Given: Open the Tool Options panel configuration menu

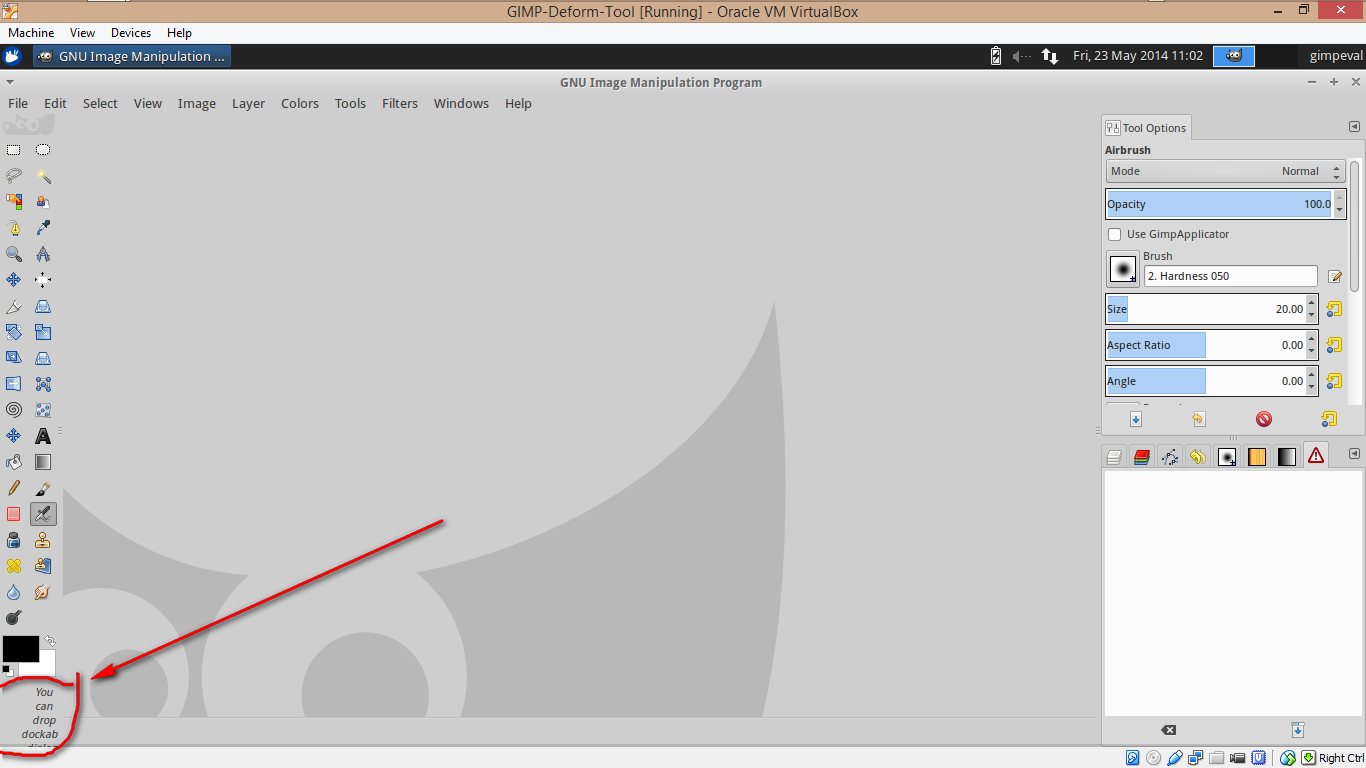Looking at the screenshot, I should point(1354,127).
